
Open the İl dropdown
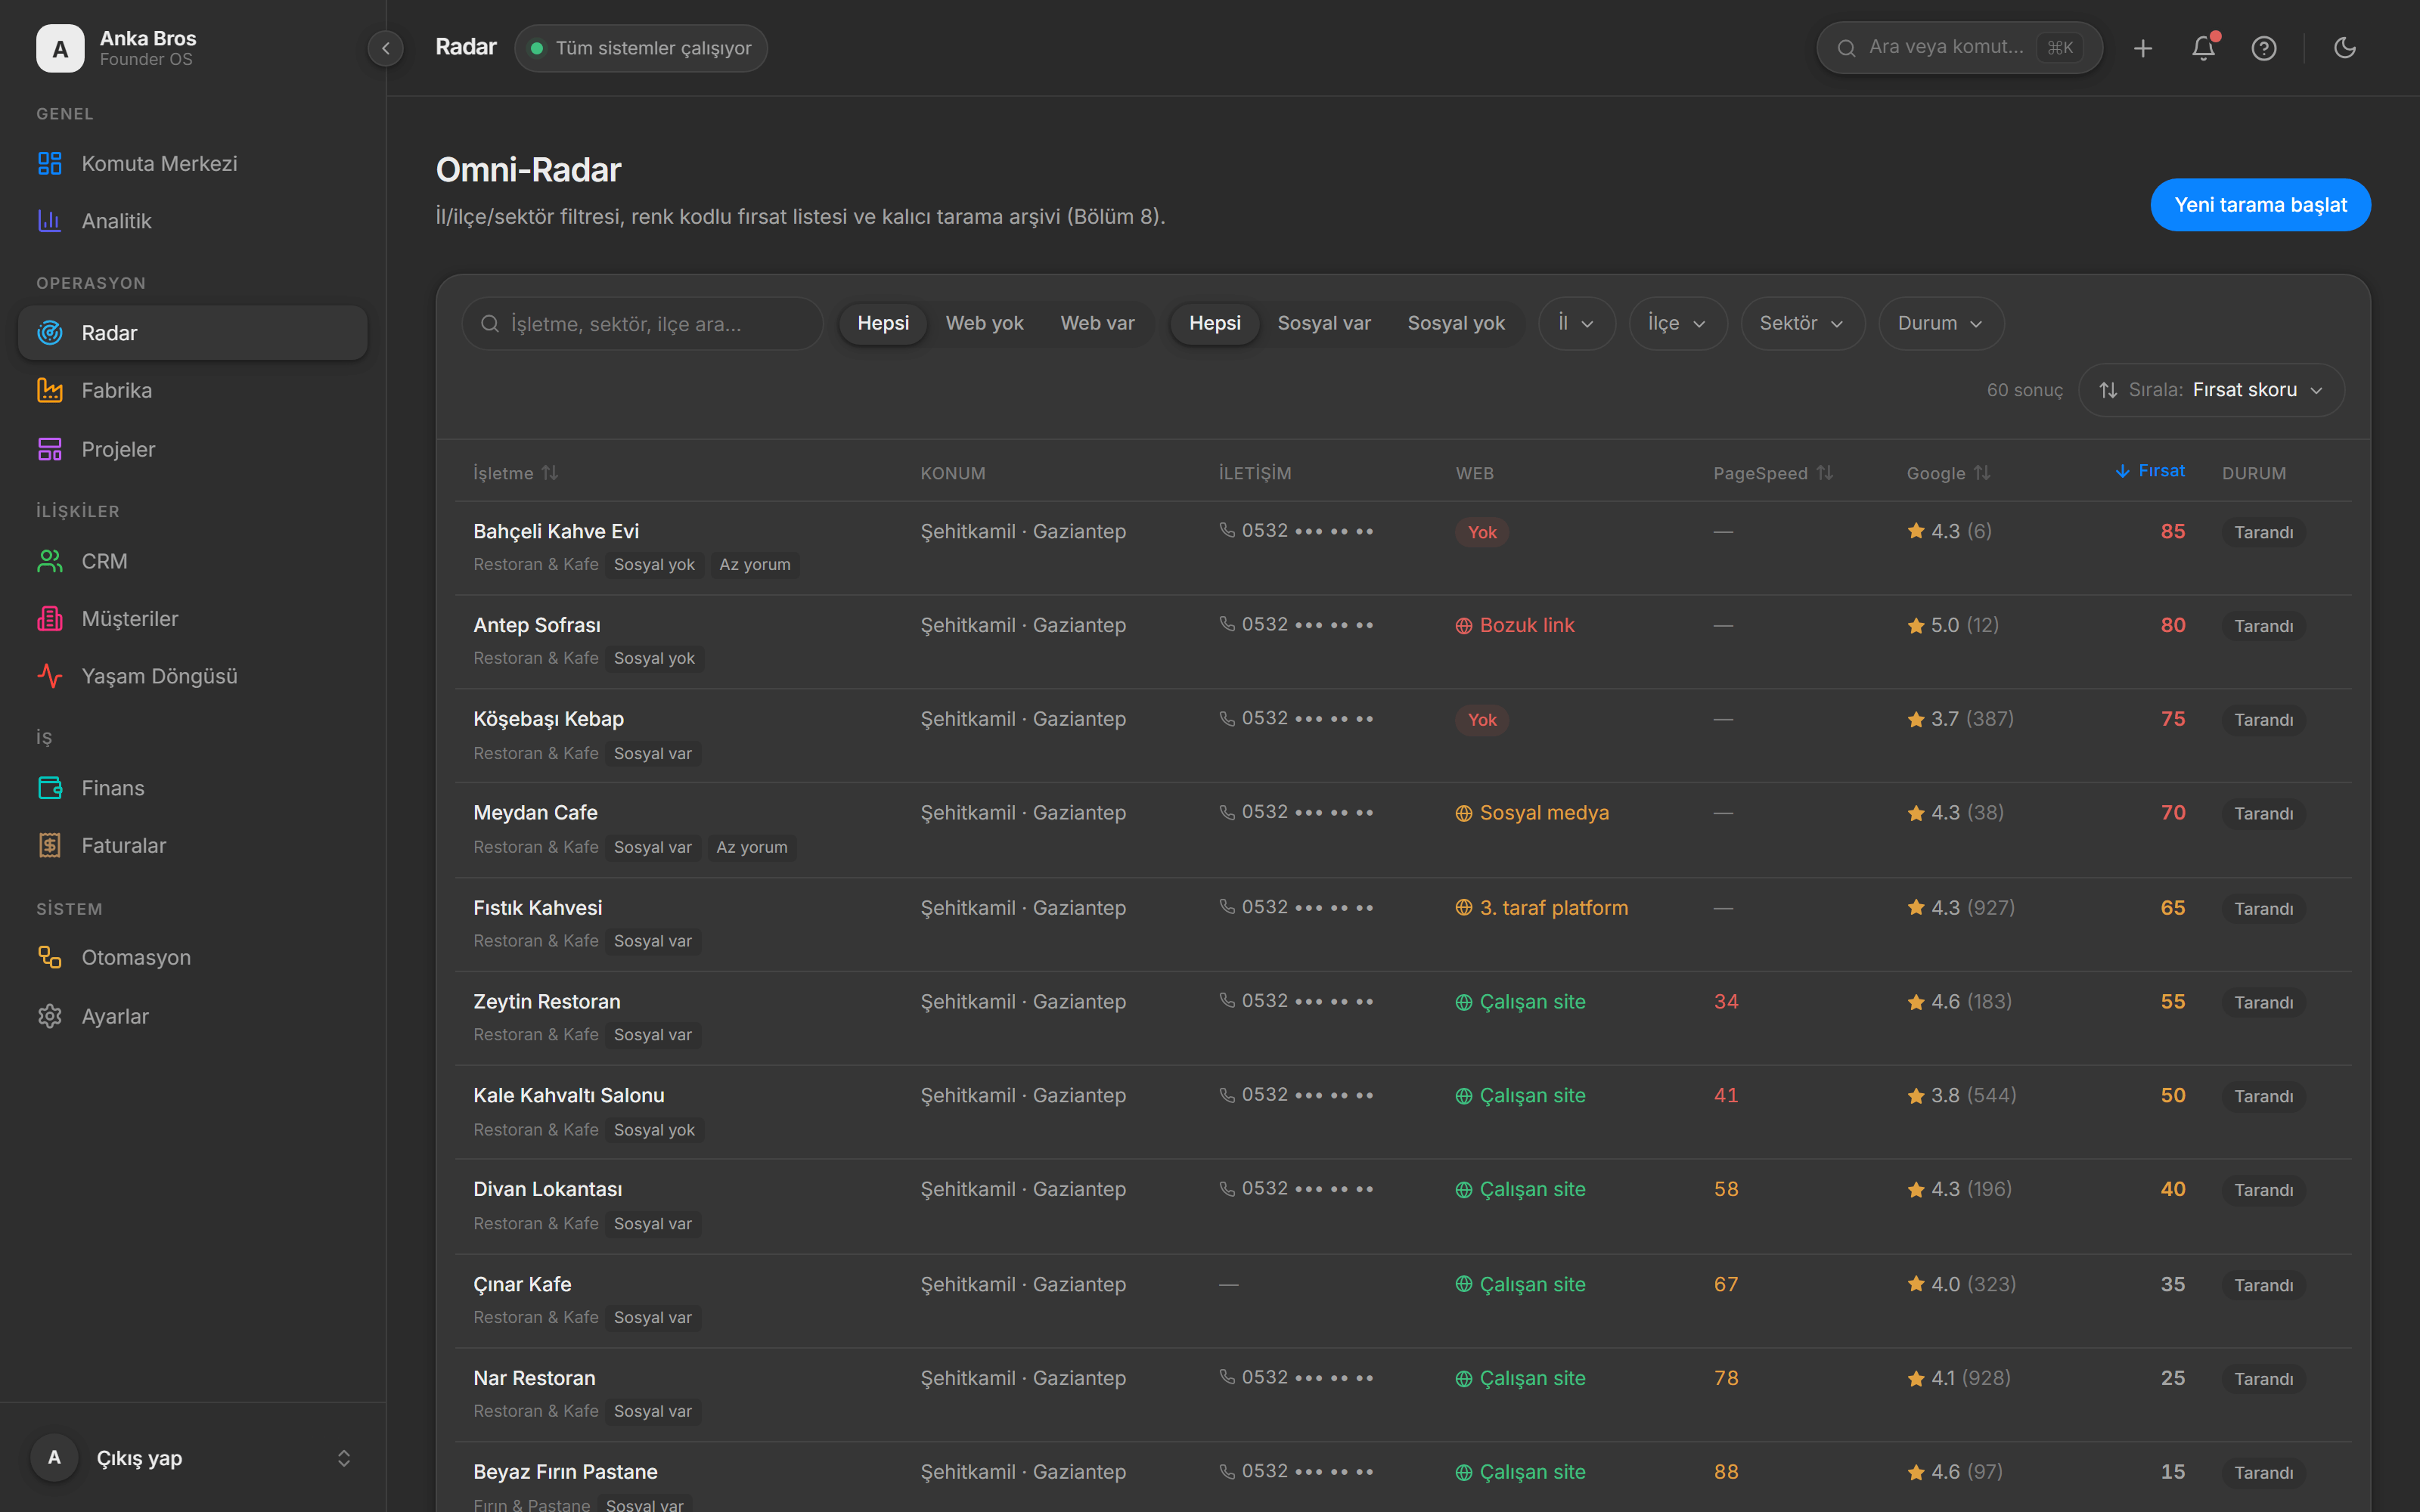pos(1576,323)
